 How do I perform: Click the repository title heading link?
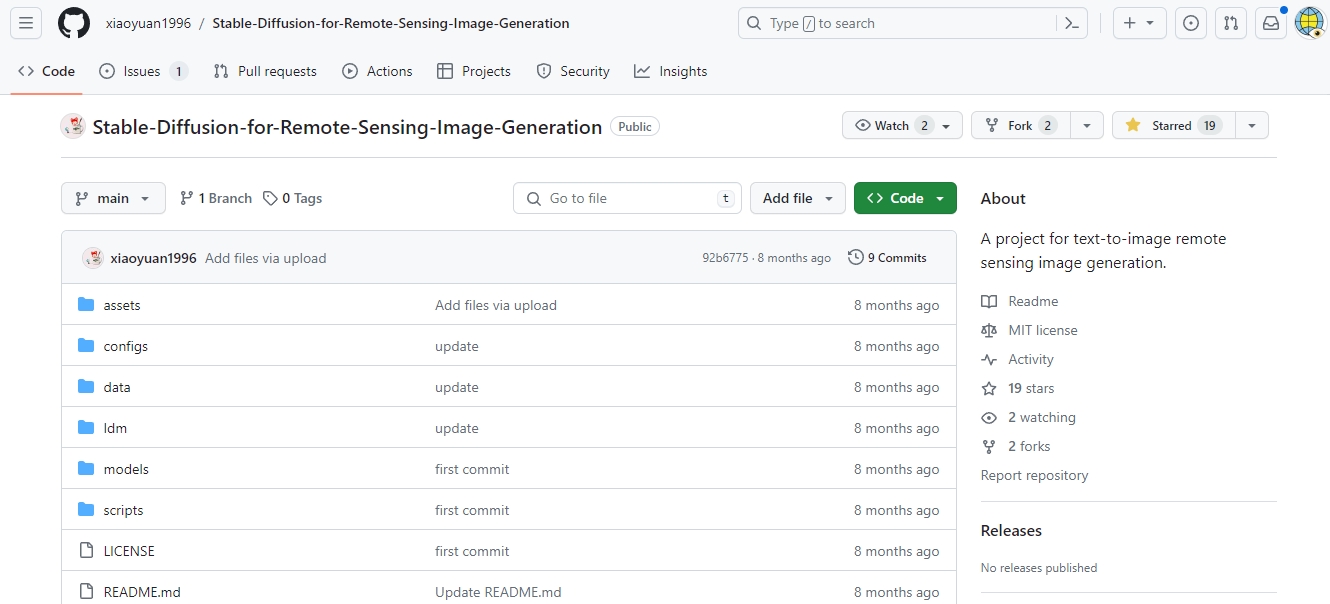pos(347,127)
